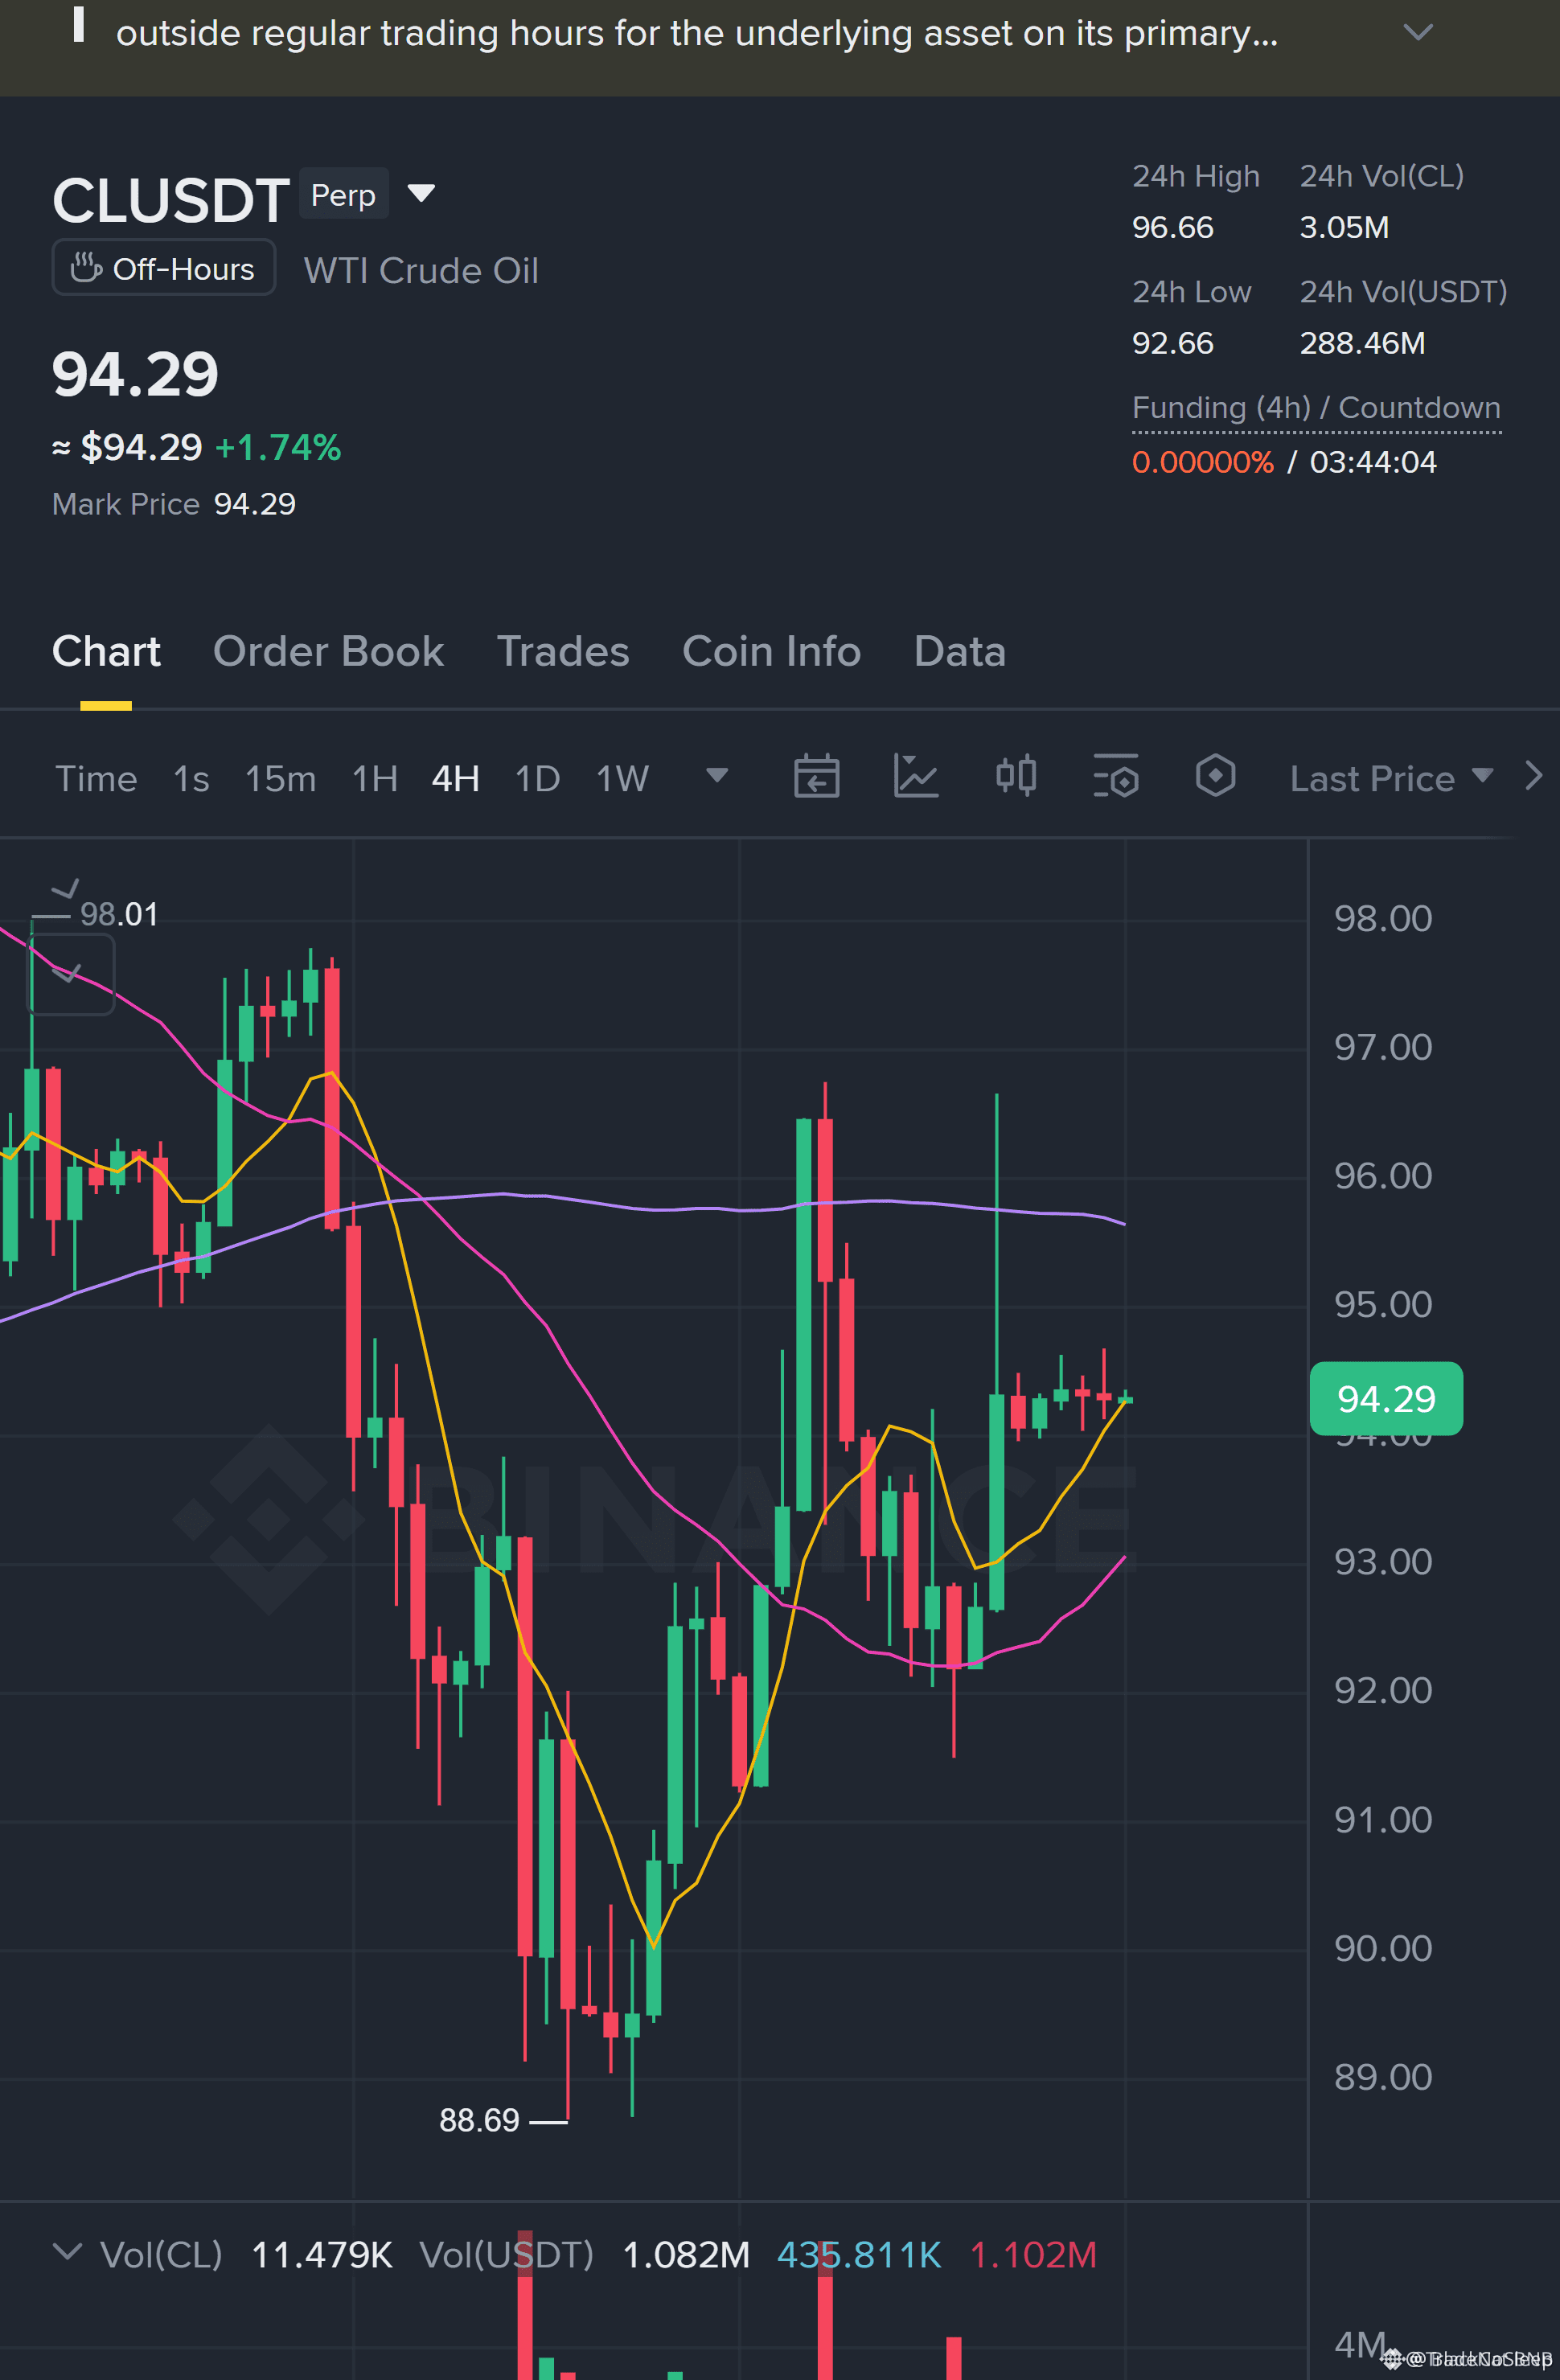Open the chart indicators icon

(x=915, y=776)
